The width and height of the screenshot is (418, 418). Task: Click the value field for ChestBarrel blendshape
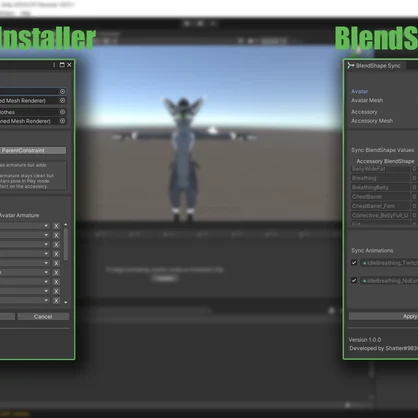tap(414, 197)
